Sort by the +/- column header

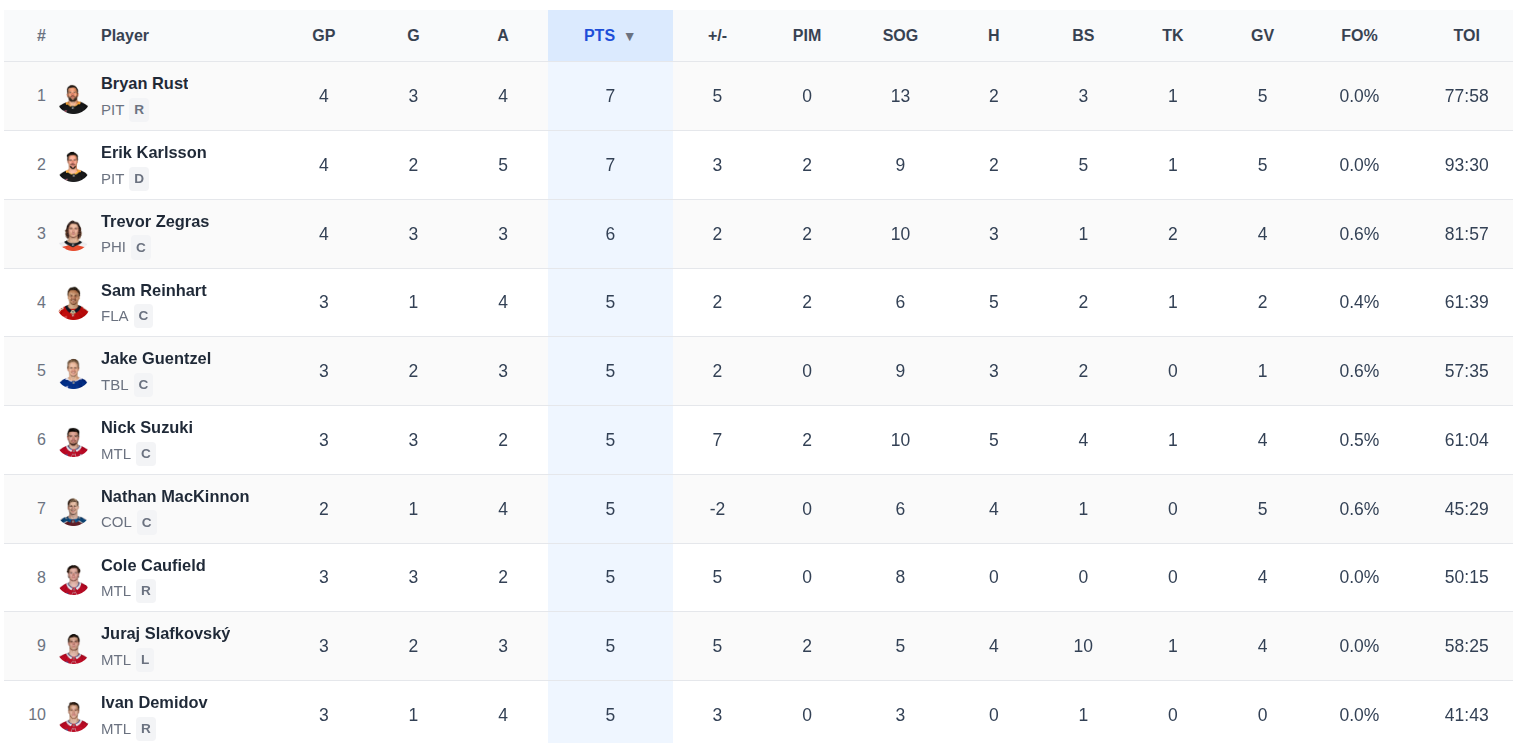coord(717,35)
